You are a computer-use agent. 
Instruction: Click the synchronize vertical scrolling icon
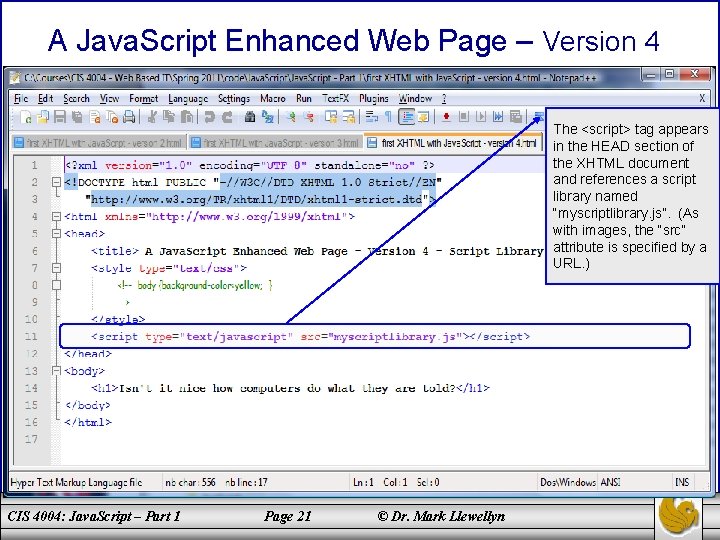pyautogui.click(x=331, y=117)
